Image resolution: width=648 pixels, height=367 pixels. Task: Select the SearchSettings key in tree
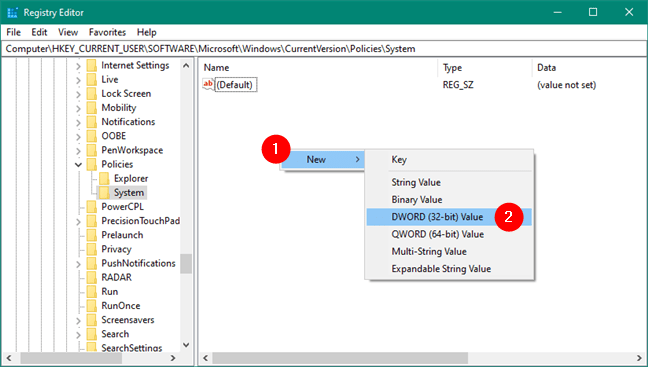132,348
